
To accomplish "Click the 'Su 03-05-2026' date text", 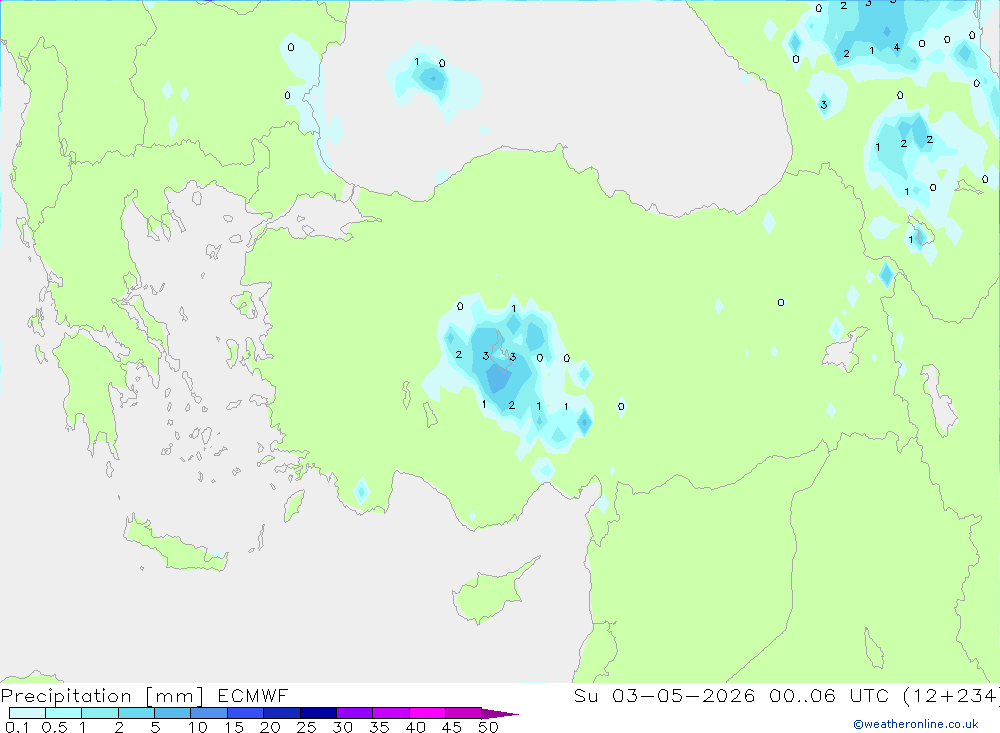I will [665, 696].
